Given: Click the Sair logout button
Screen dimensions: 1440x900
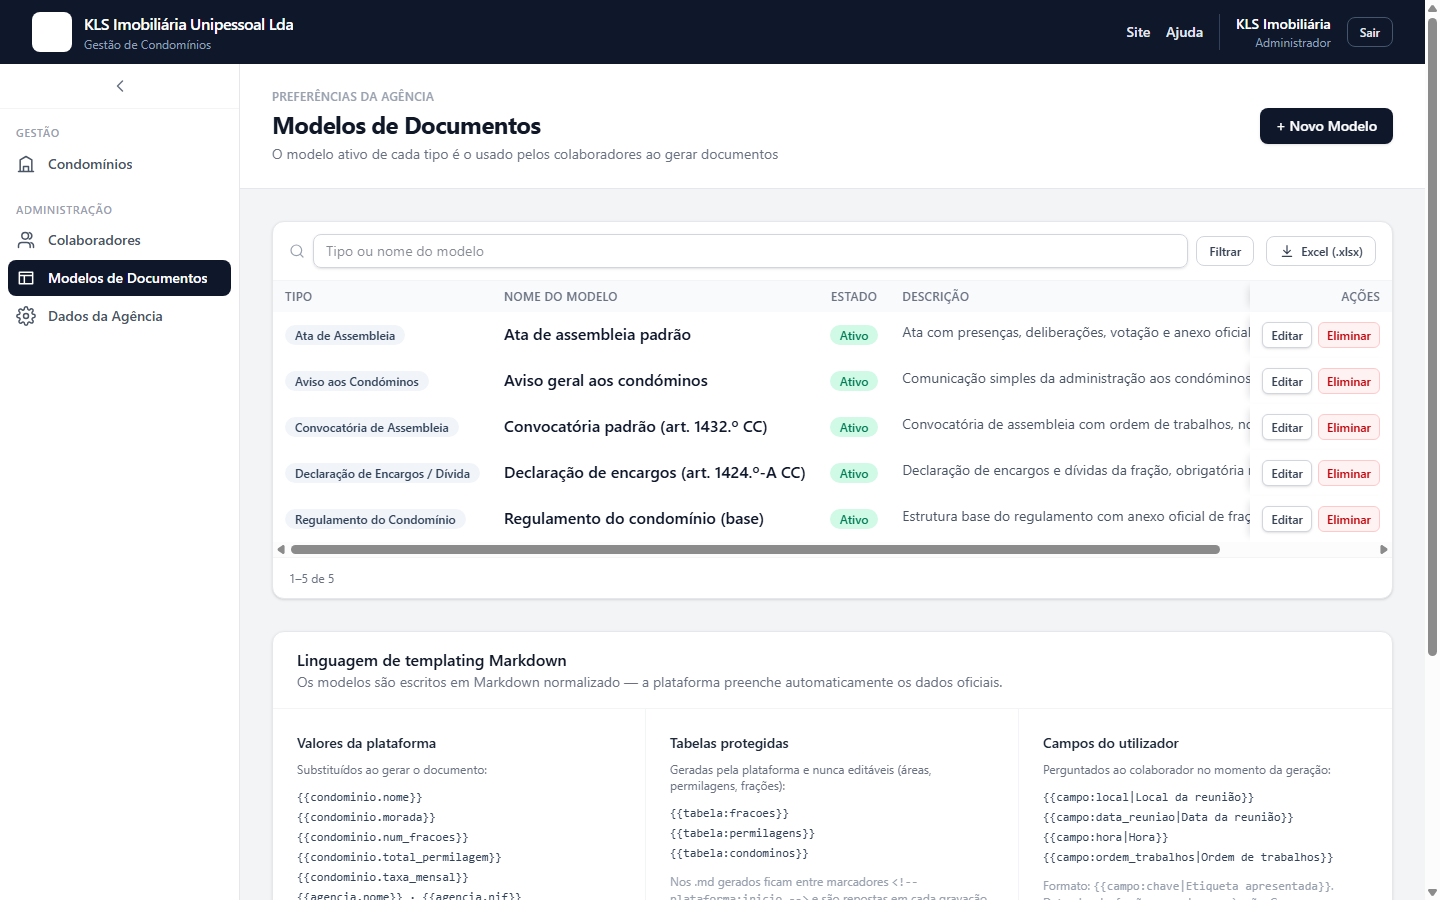Looking at the screenshot, I should 1370,32.
